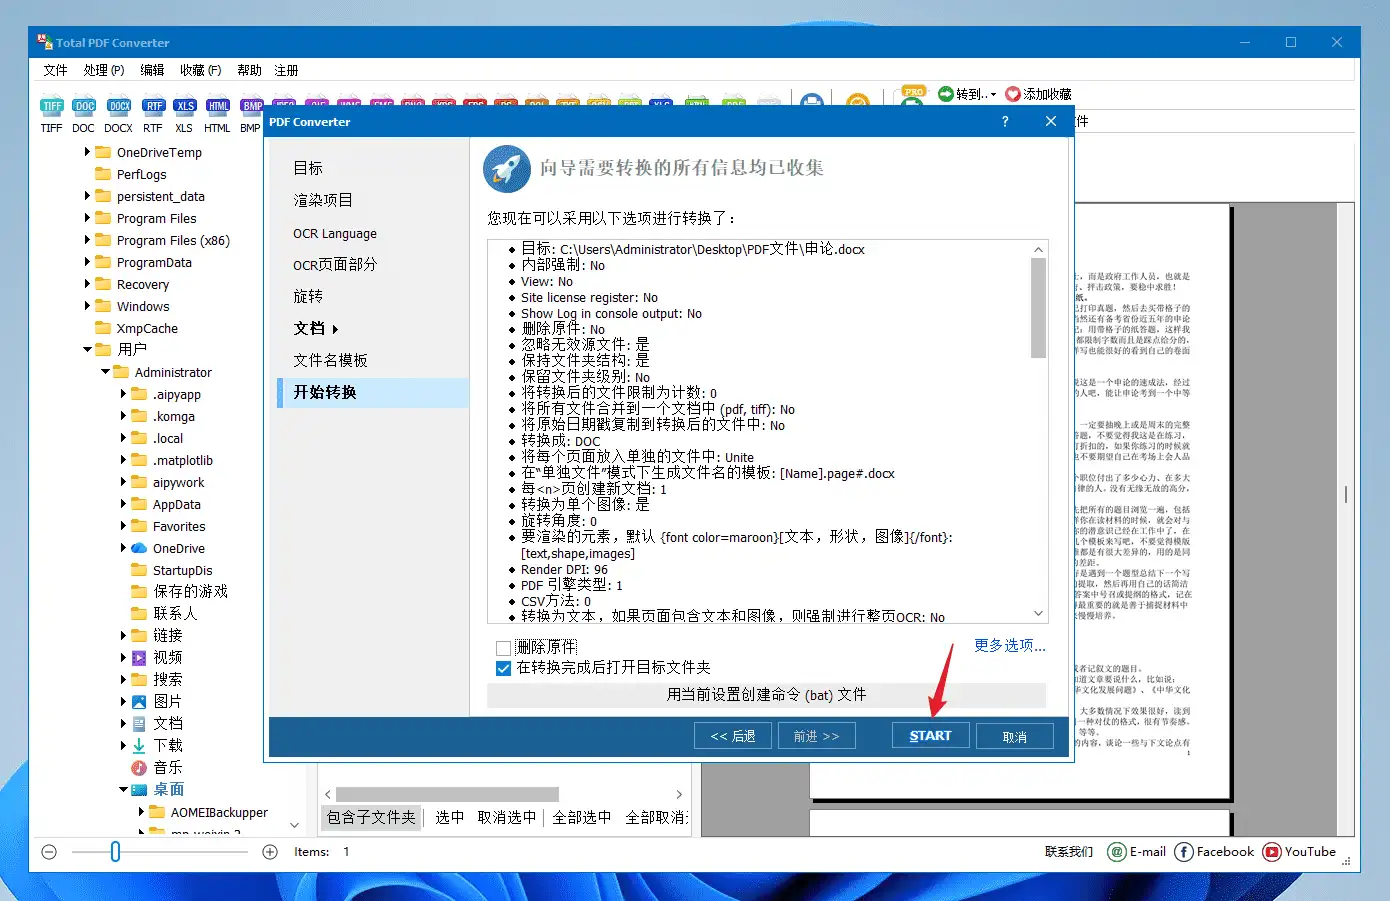
Task: Click the 更多选项... link
Action: tap(1010, 646)
